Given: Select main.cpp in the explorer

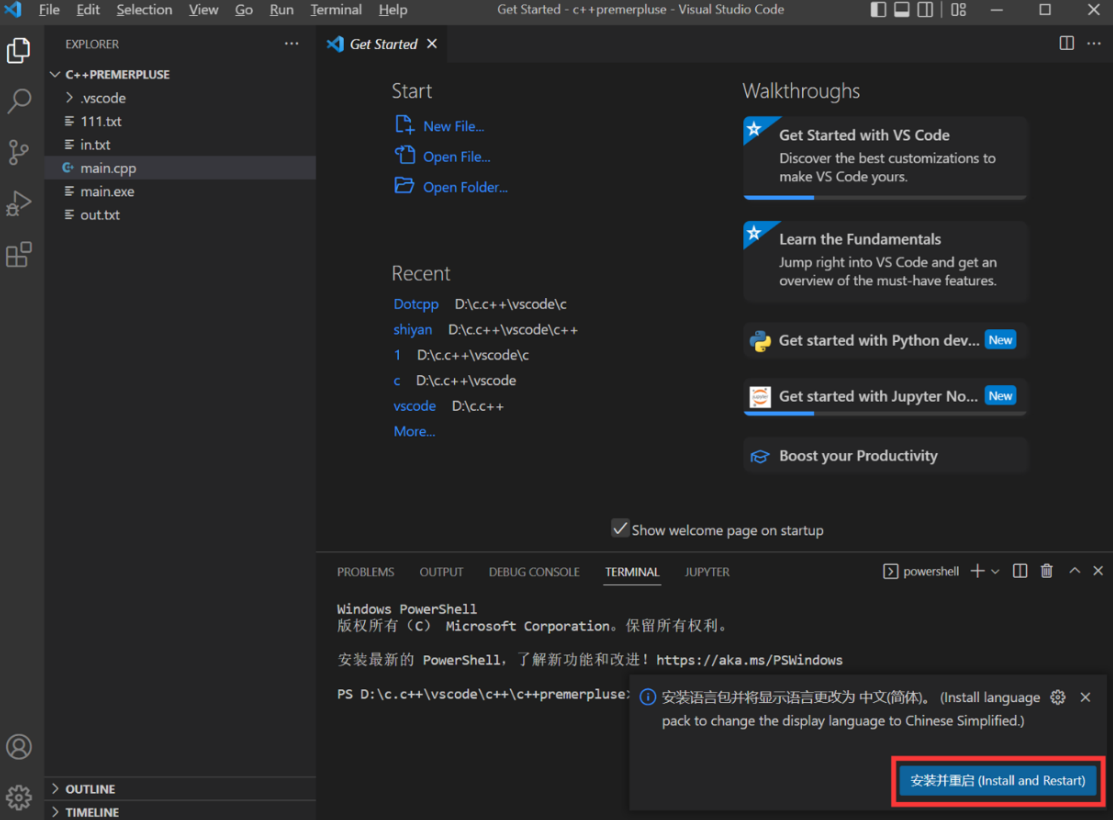Looking at the screenshot, I should 108,168.
